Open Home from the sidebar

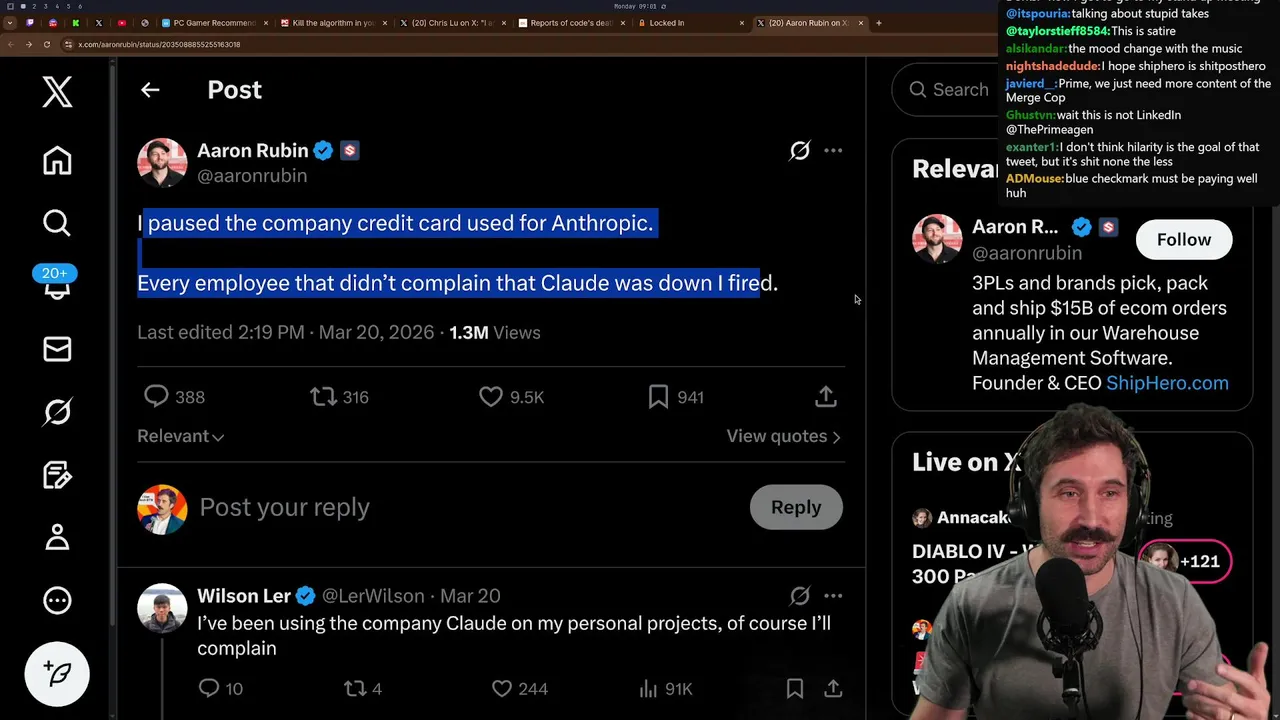[57, 160]
